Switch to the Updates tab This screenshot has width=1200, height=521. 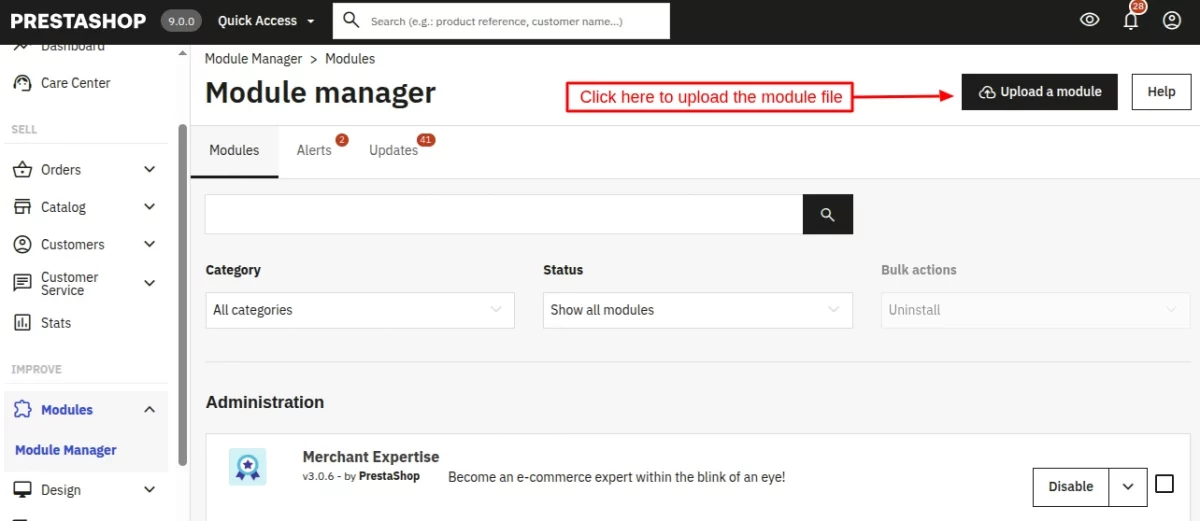pyautogui.click(x=394, y=150)
